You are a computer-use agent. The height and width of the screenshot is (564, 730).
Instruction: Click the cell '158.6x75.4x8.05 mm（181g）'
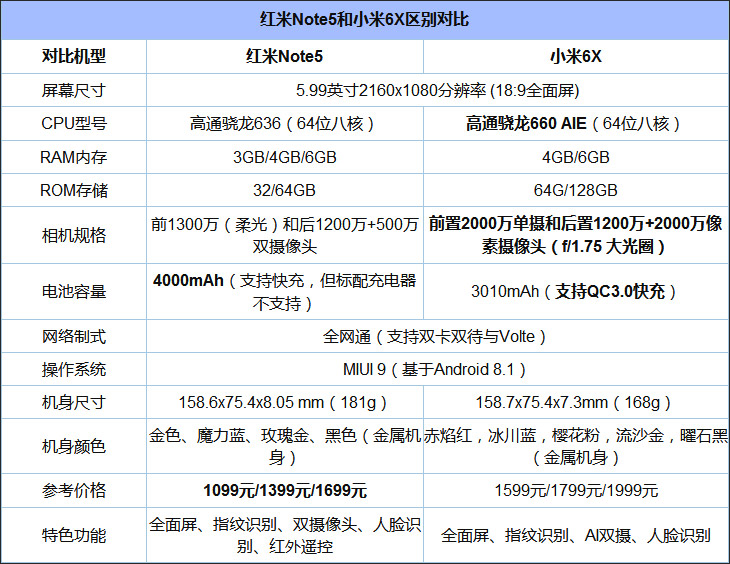pyautogui.click(x=284, y=402)
